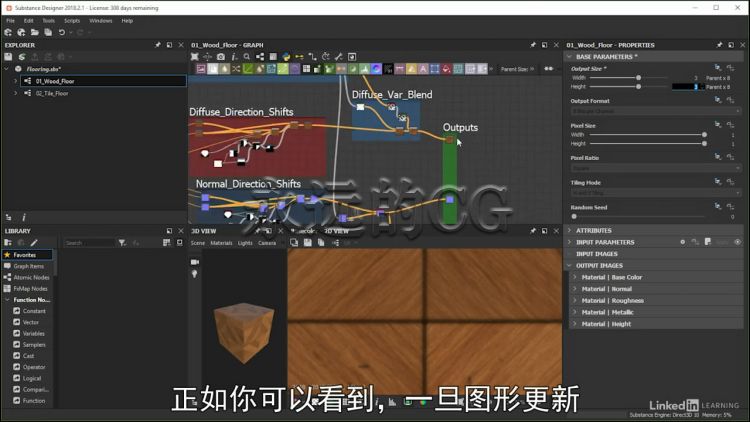Open the Help menu
750x422 pixels.
coord(127,21)
